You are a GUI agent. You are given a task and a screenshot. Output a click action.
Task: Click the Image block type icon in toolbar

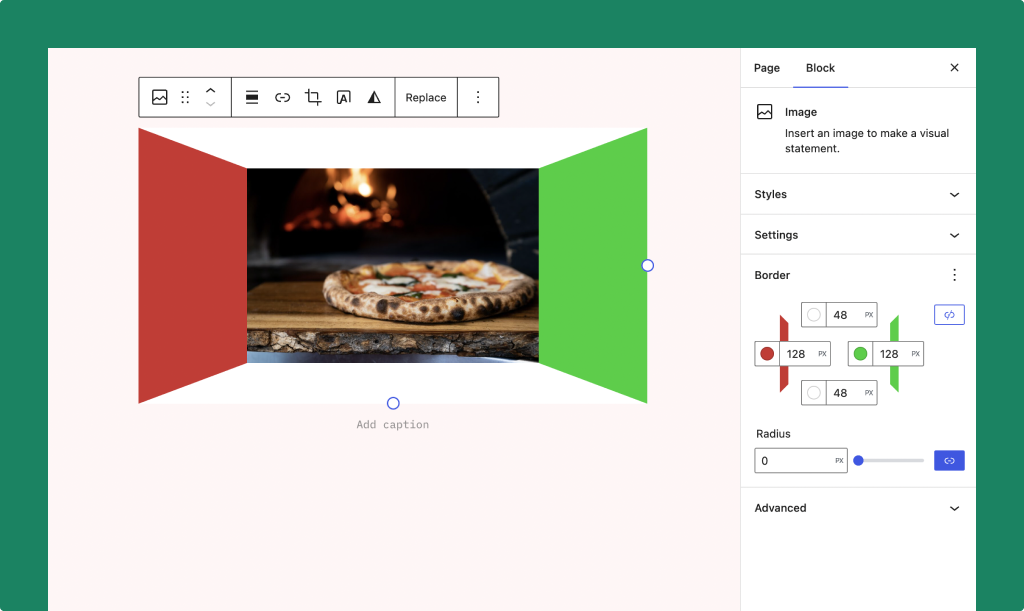click(x=159, y=97)
